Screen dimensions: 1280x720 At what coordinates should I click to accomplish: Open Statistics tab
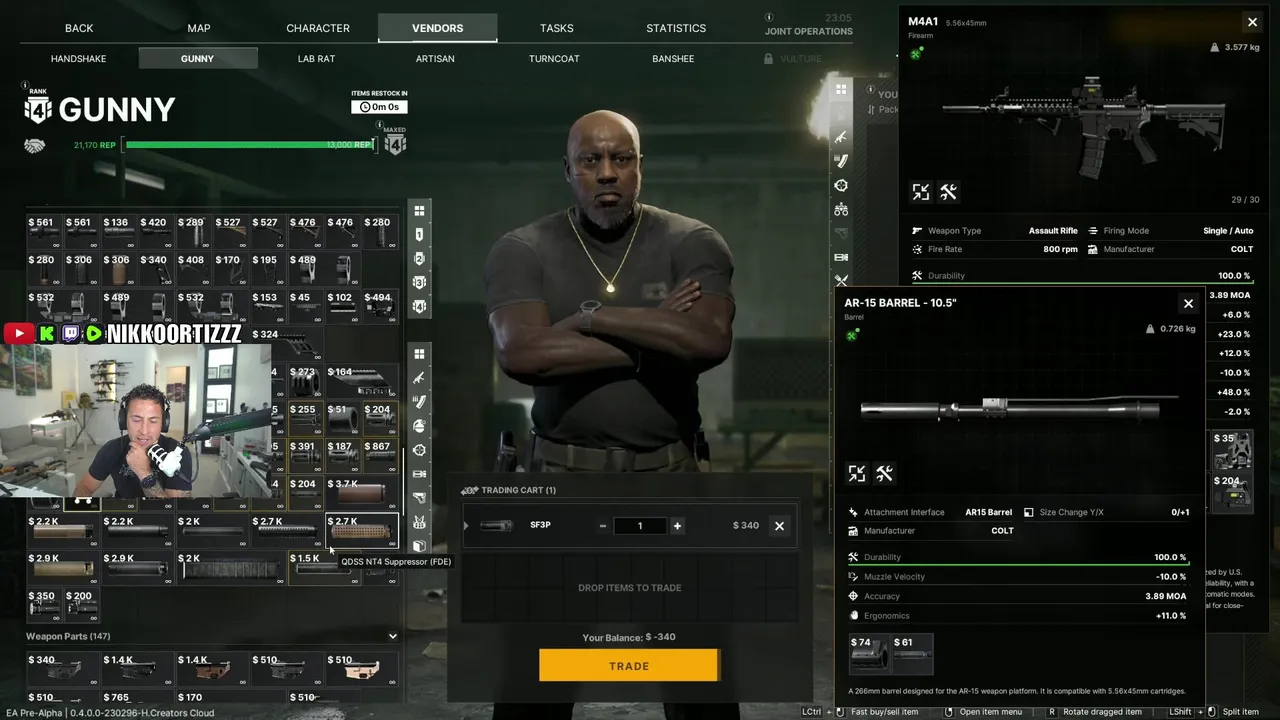[x=676, y=28]
